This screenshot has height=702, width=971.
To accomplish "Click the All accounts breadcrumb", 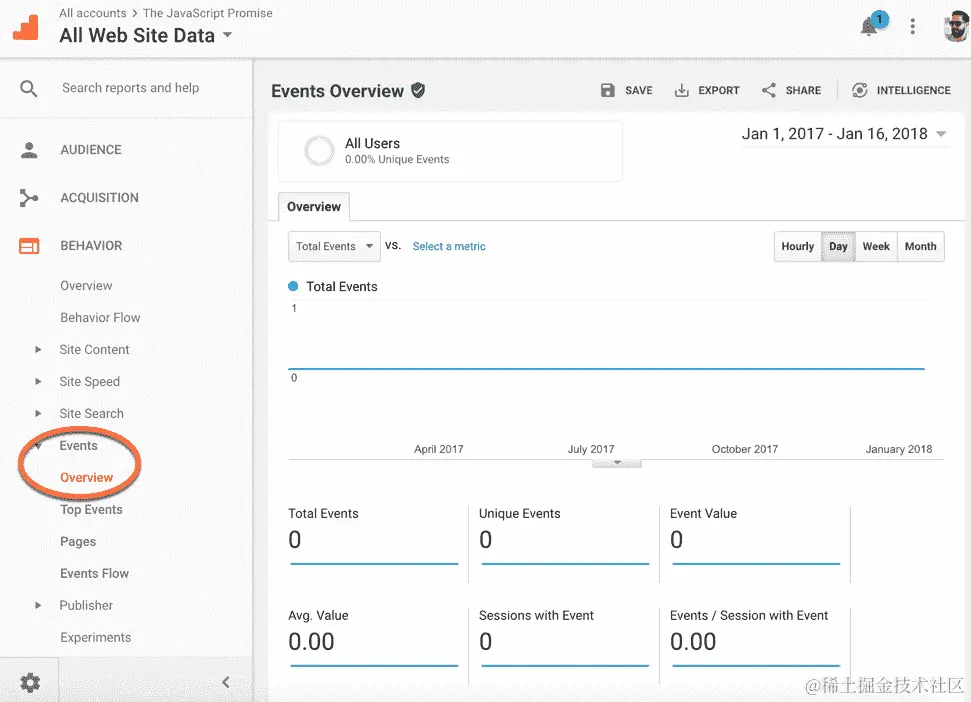I will point(93,13).
